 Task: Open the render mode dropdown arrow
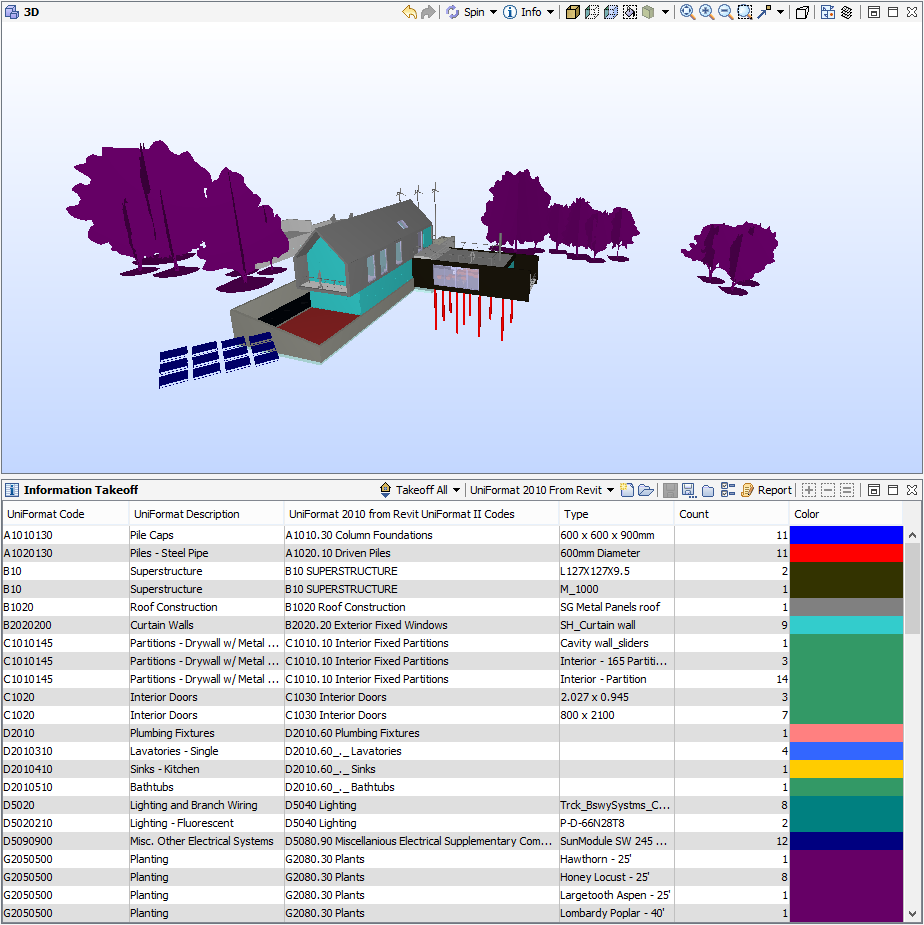click(666, 12)
